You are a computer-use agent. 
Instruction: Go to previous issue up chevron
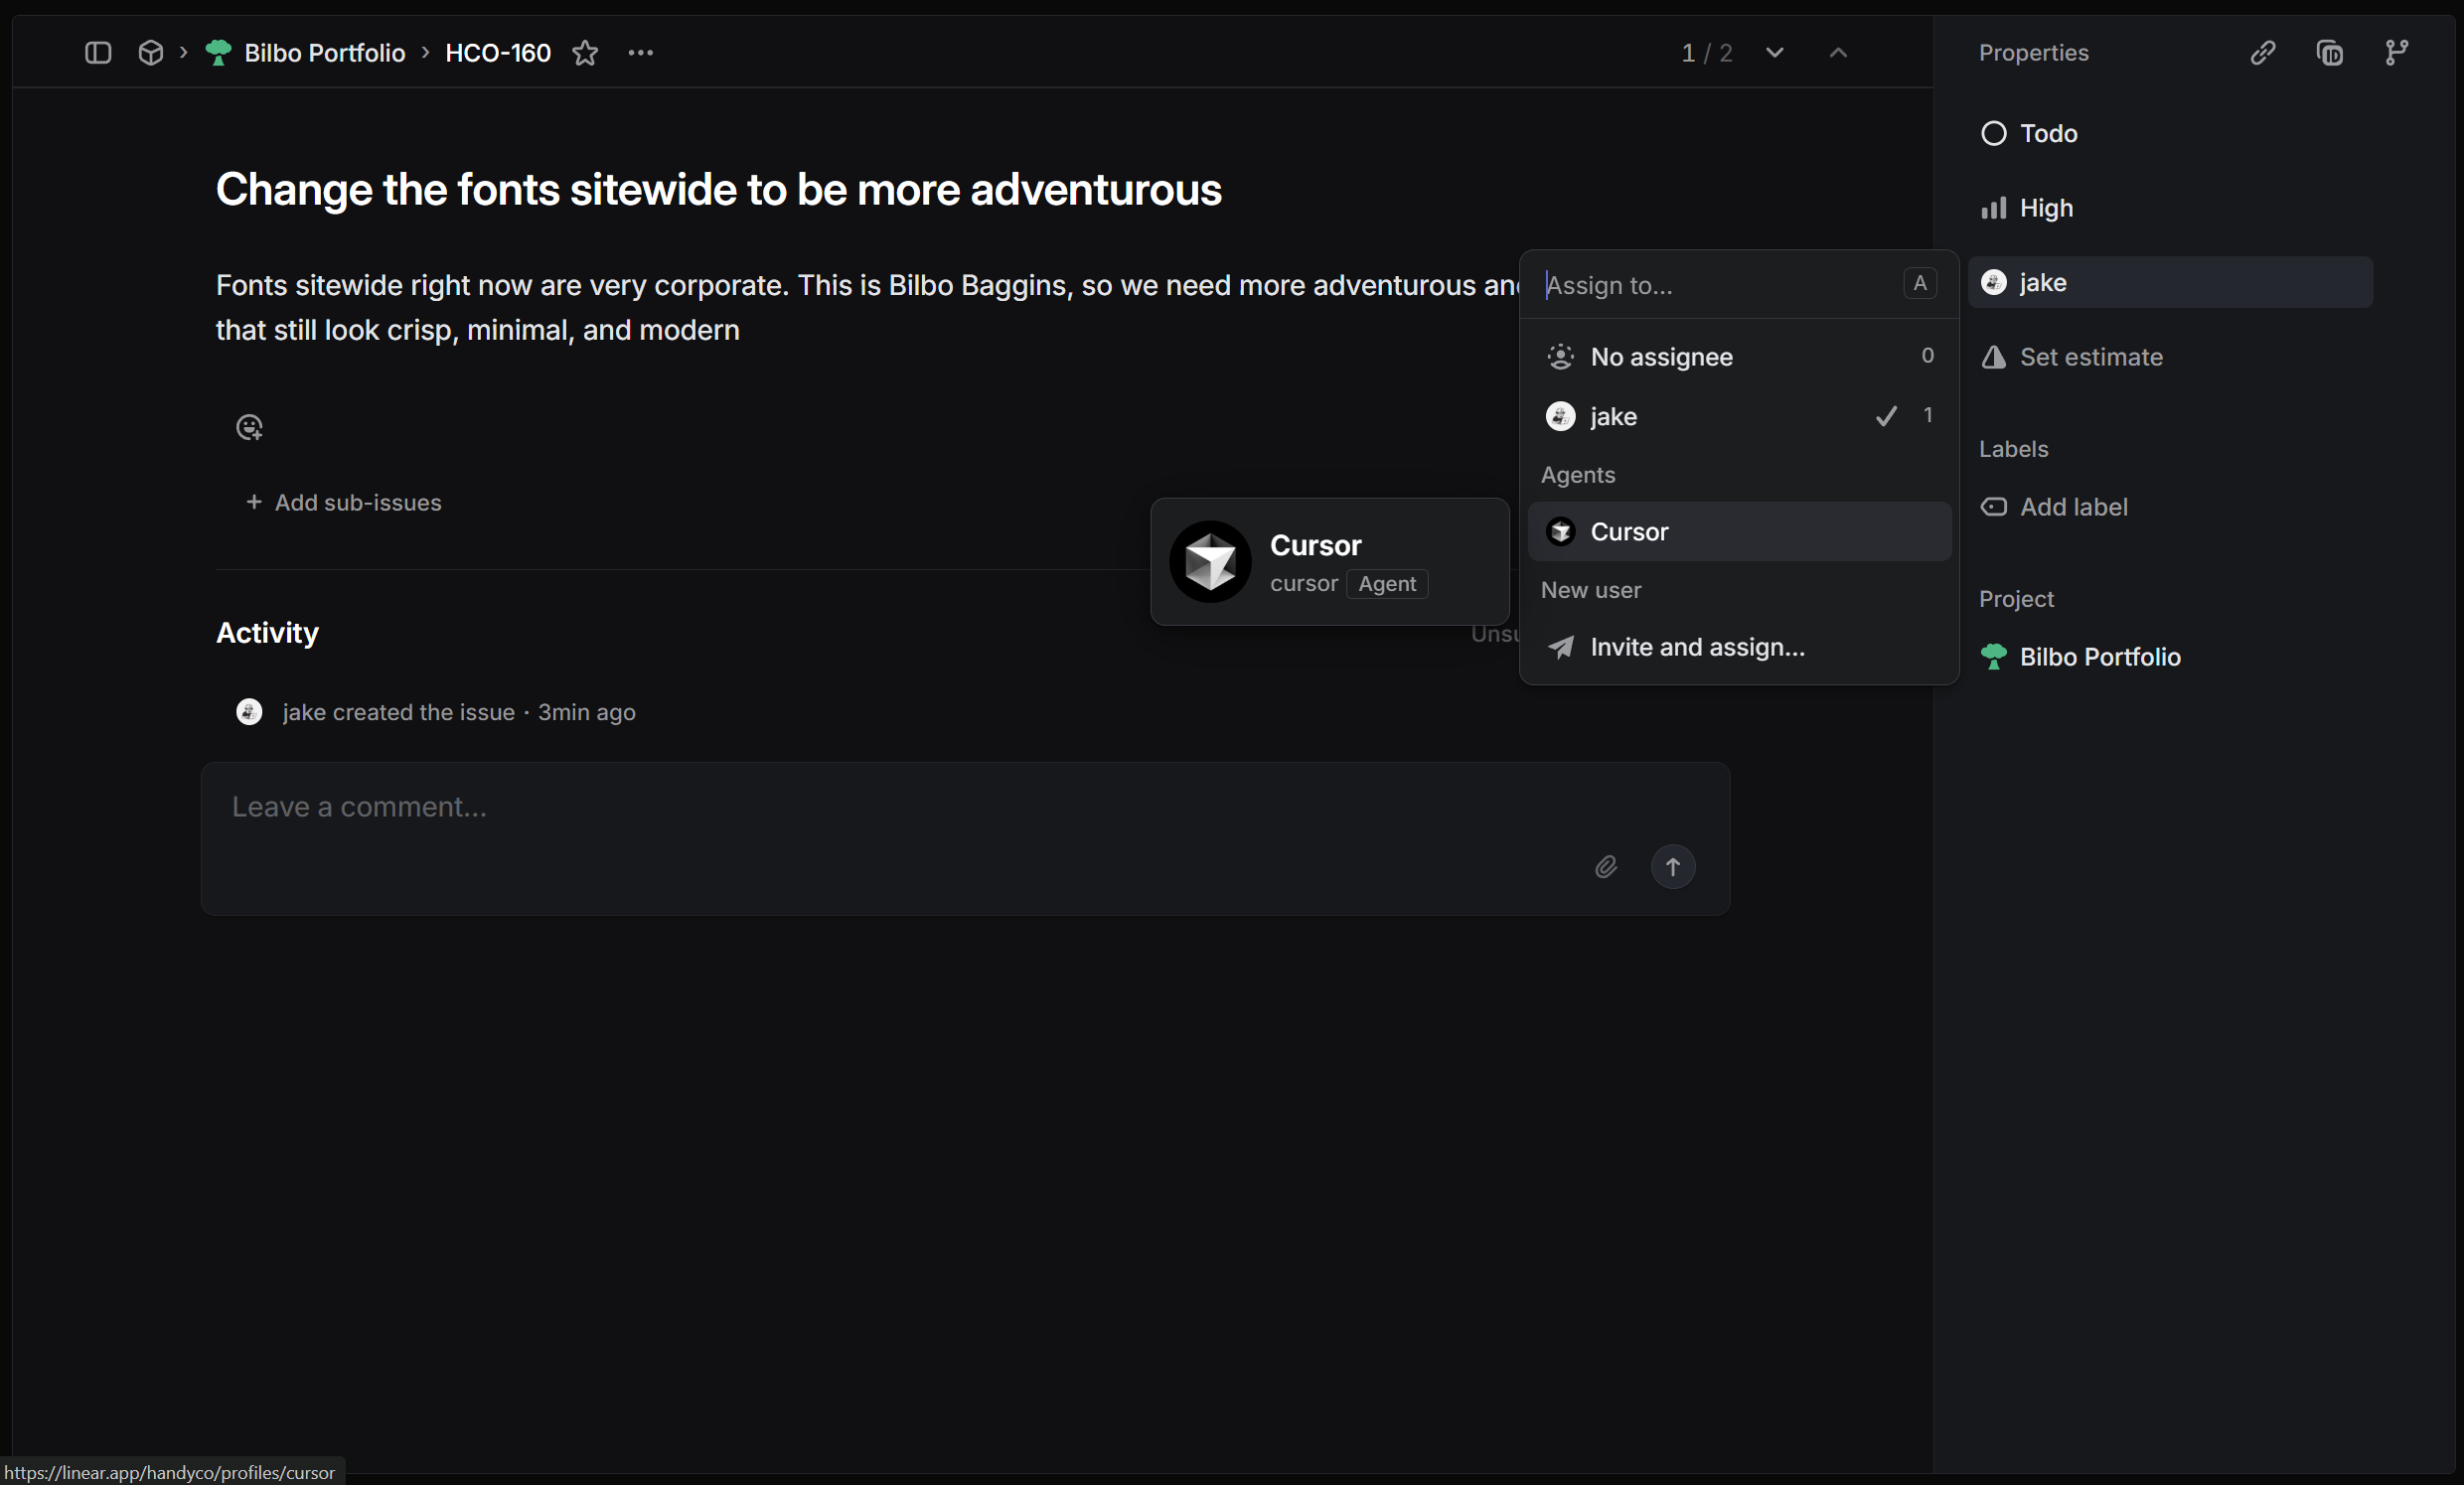point(1838,53)
